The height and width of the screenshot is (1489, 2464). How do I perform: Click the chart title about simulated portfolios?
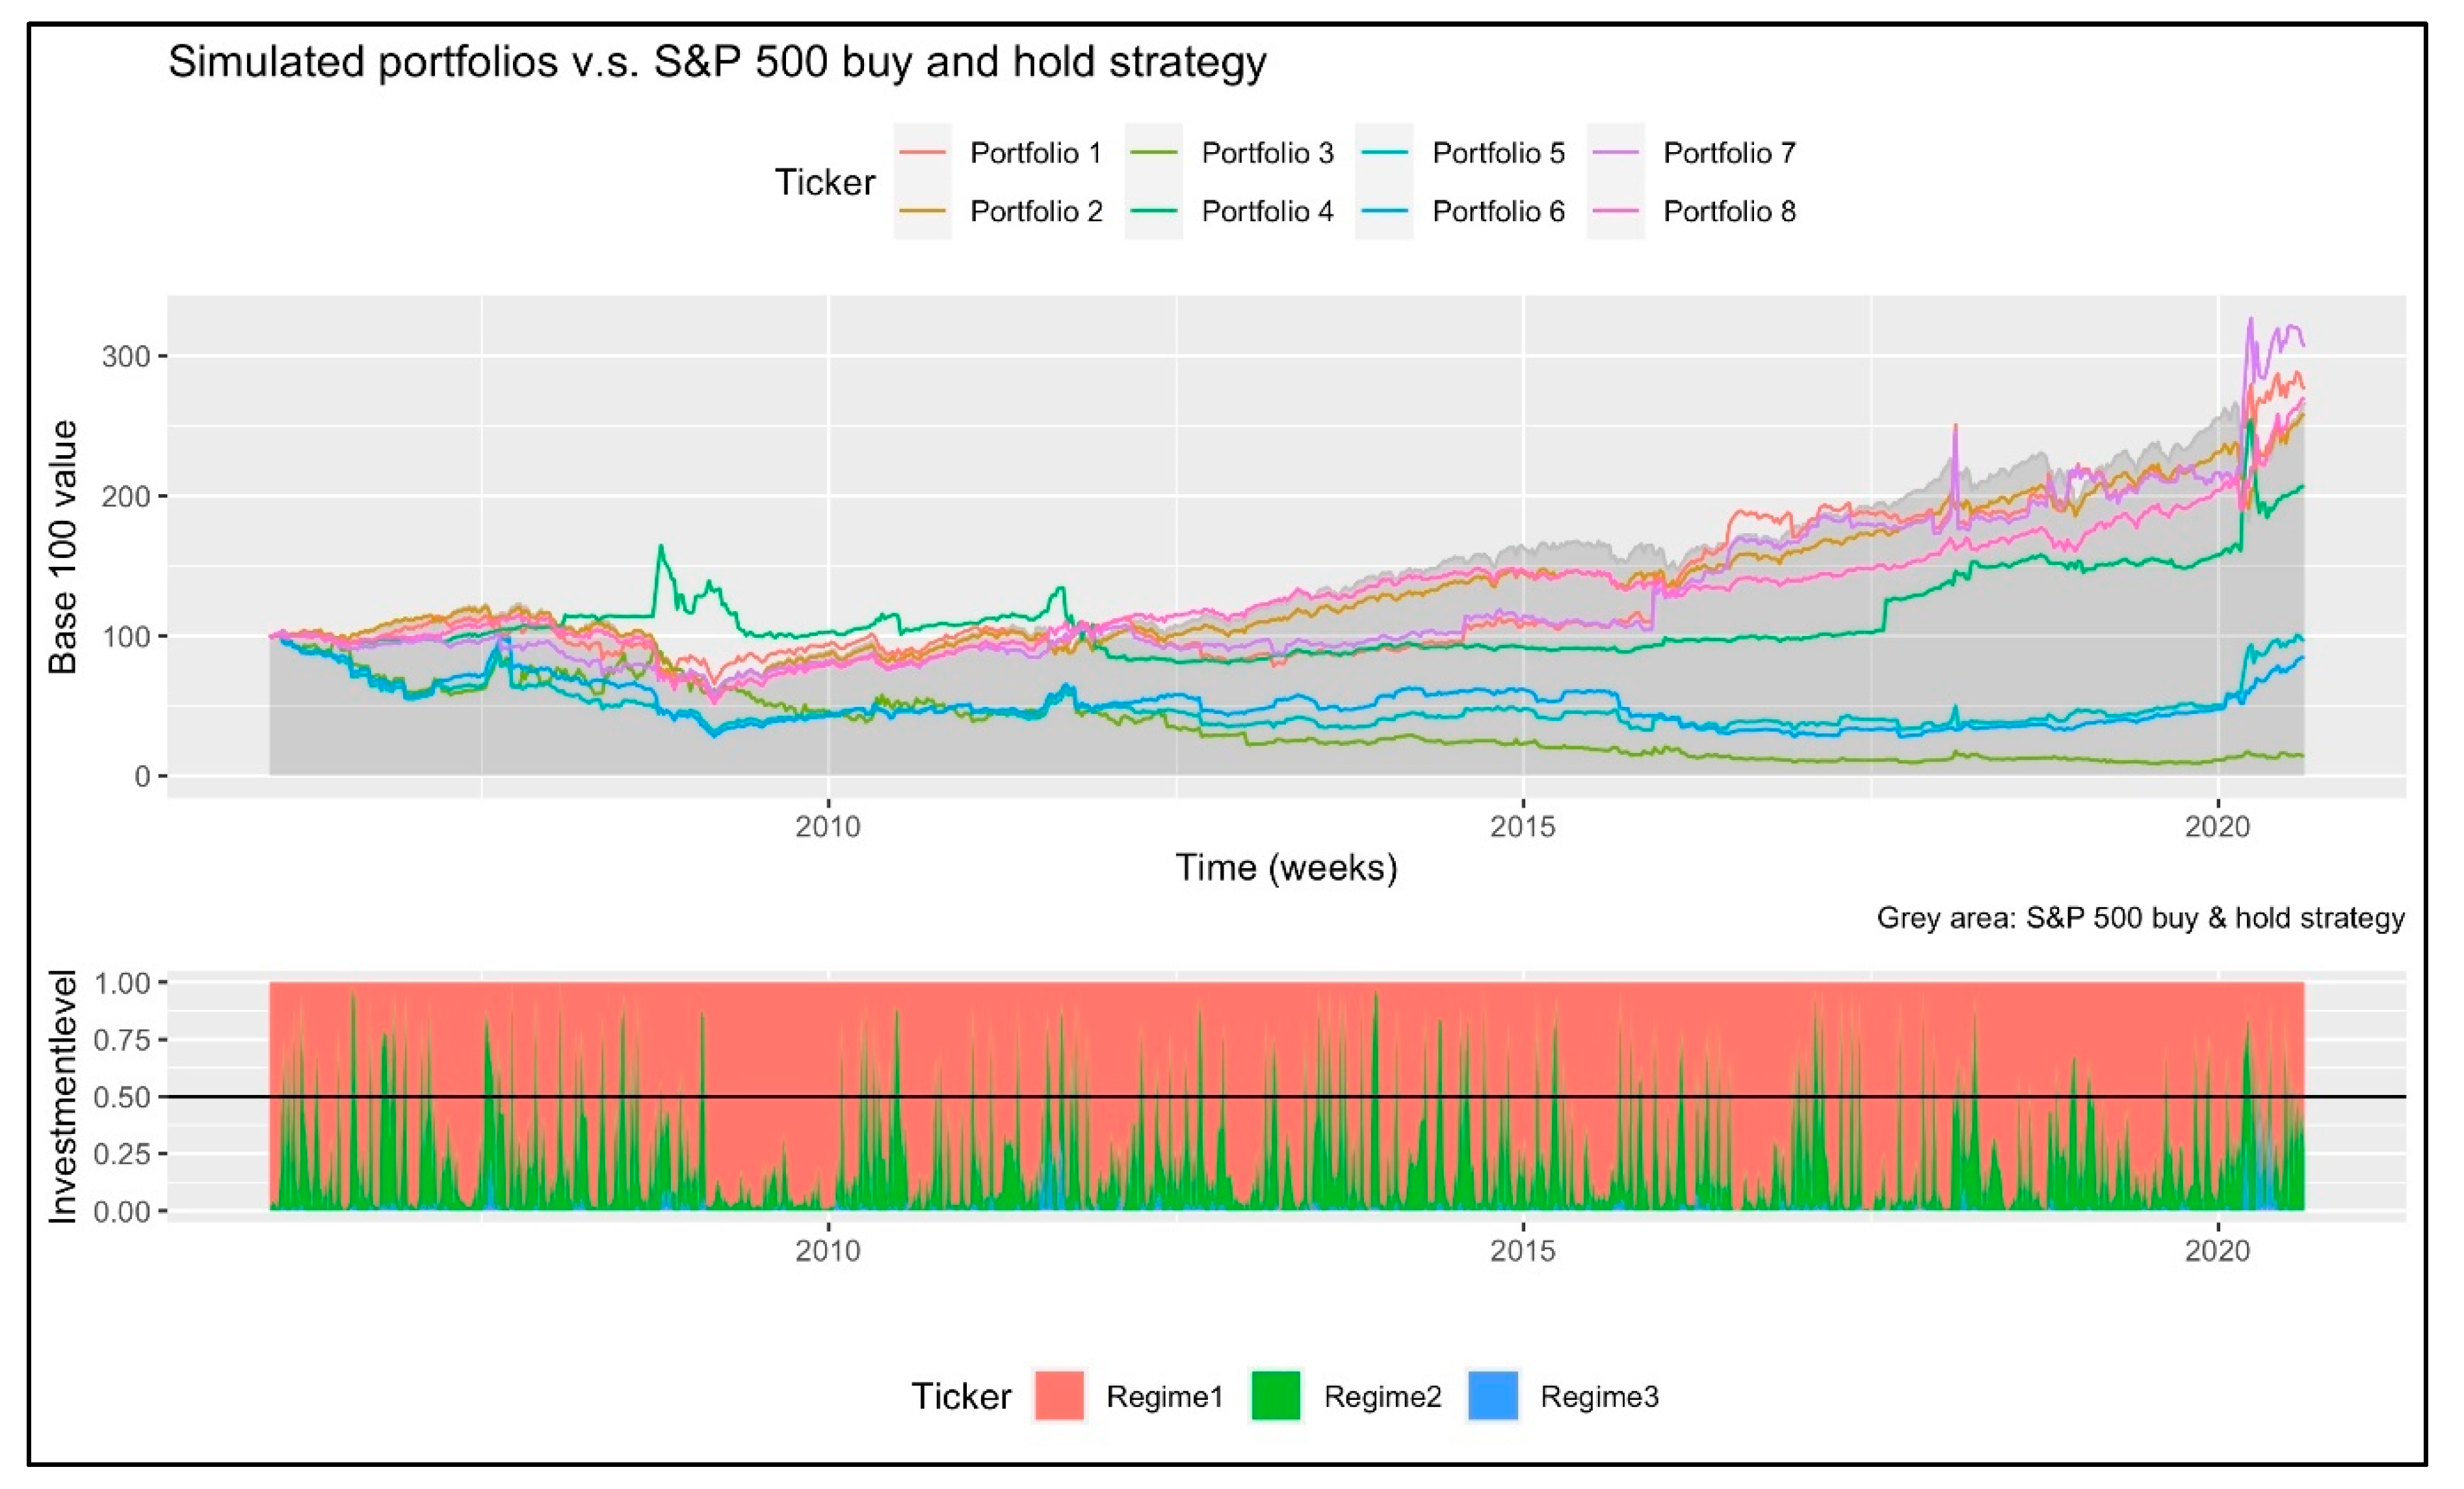click(717, 62)
